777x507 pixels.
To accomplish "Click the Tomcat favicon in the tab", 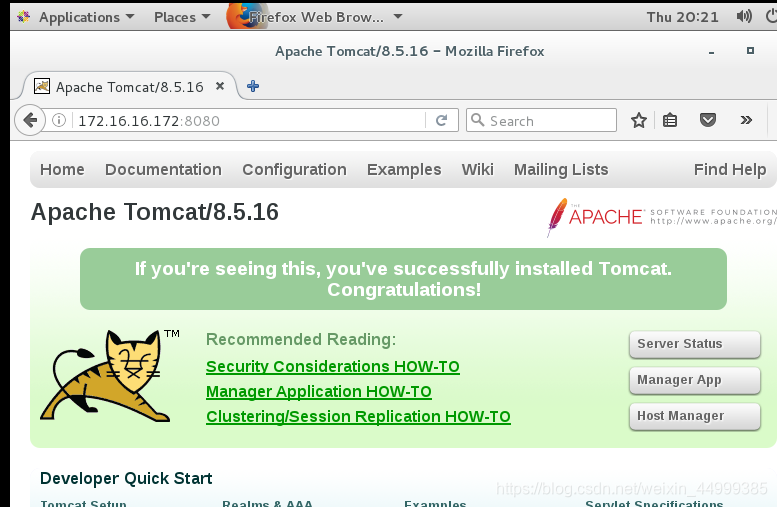I will (x=42, y=86).
